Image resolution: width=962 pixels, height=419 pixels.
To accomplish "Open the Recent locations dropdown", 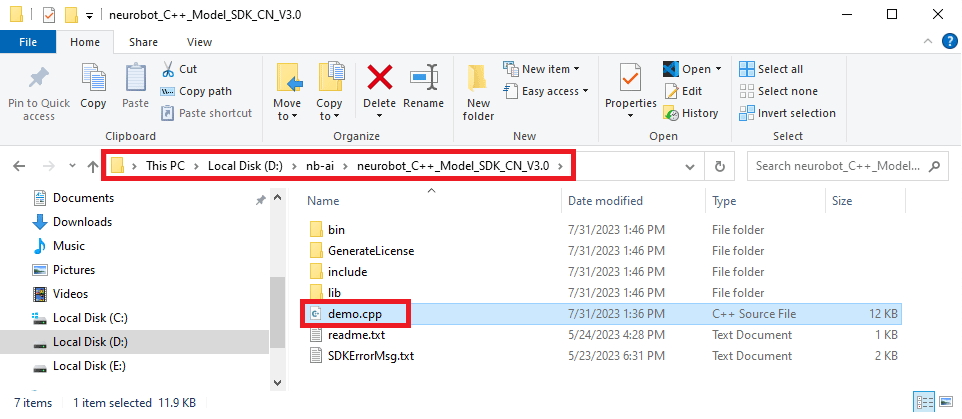I will (73, 166).
